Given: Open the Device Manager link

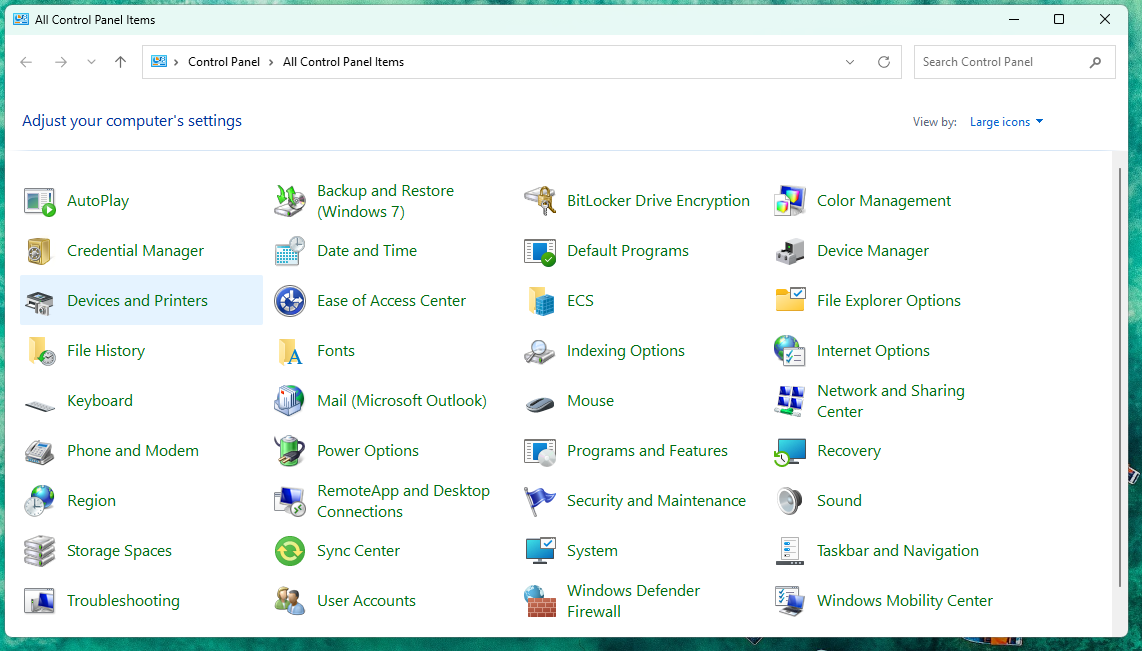Looking at the screenshot, I should [873, 251].
